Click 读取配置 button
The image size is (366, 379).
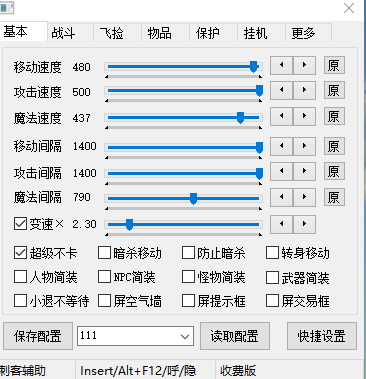235,336
